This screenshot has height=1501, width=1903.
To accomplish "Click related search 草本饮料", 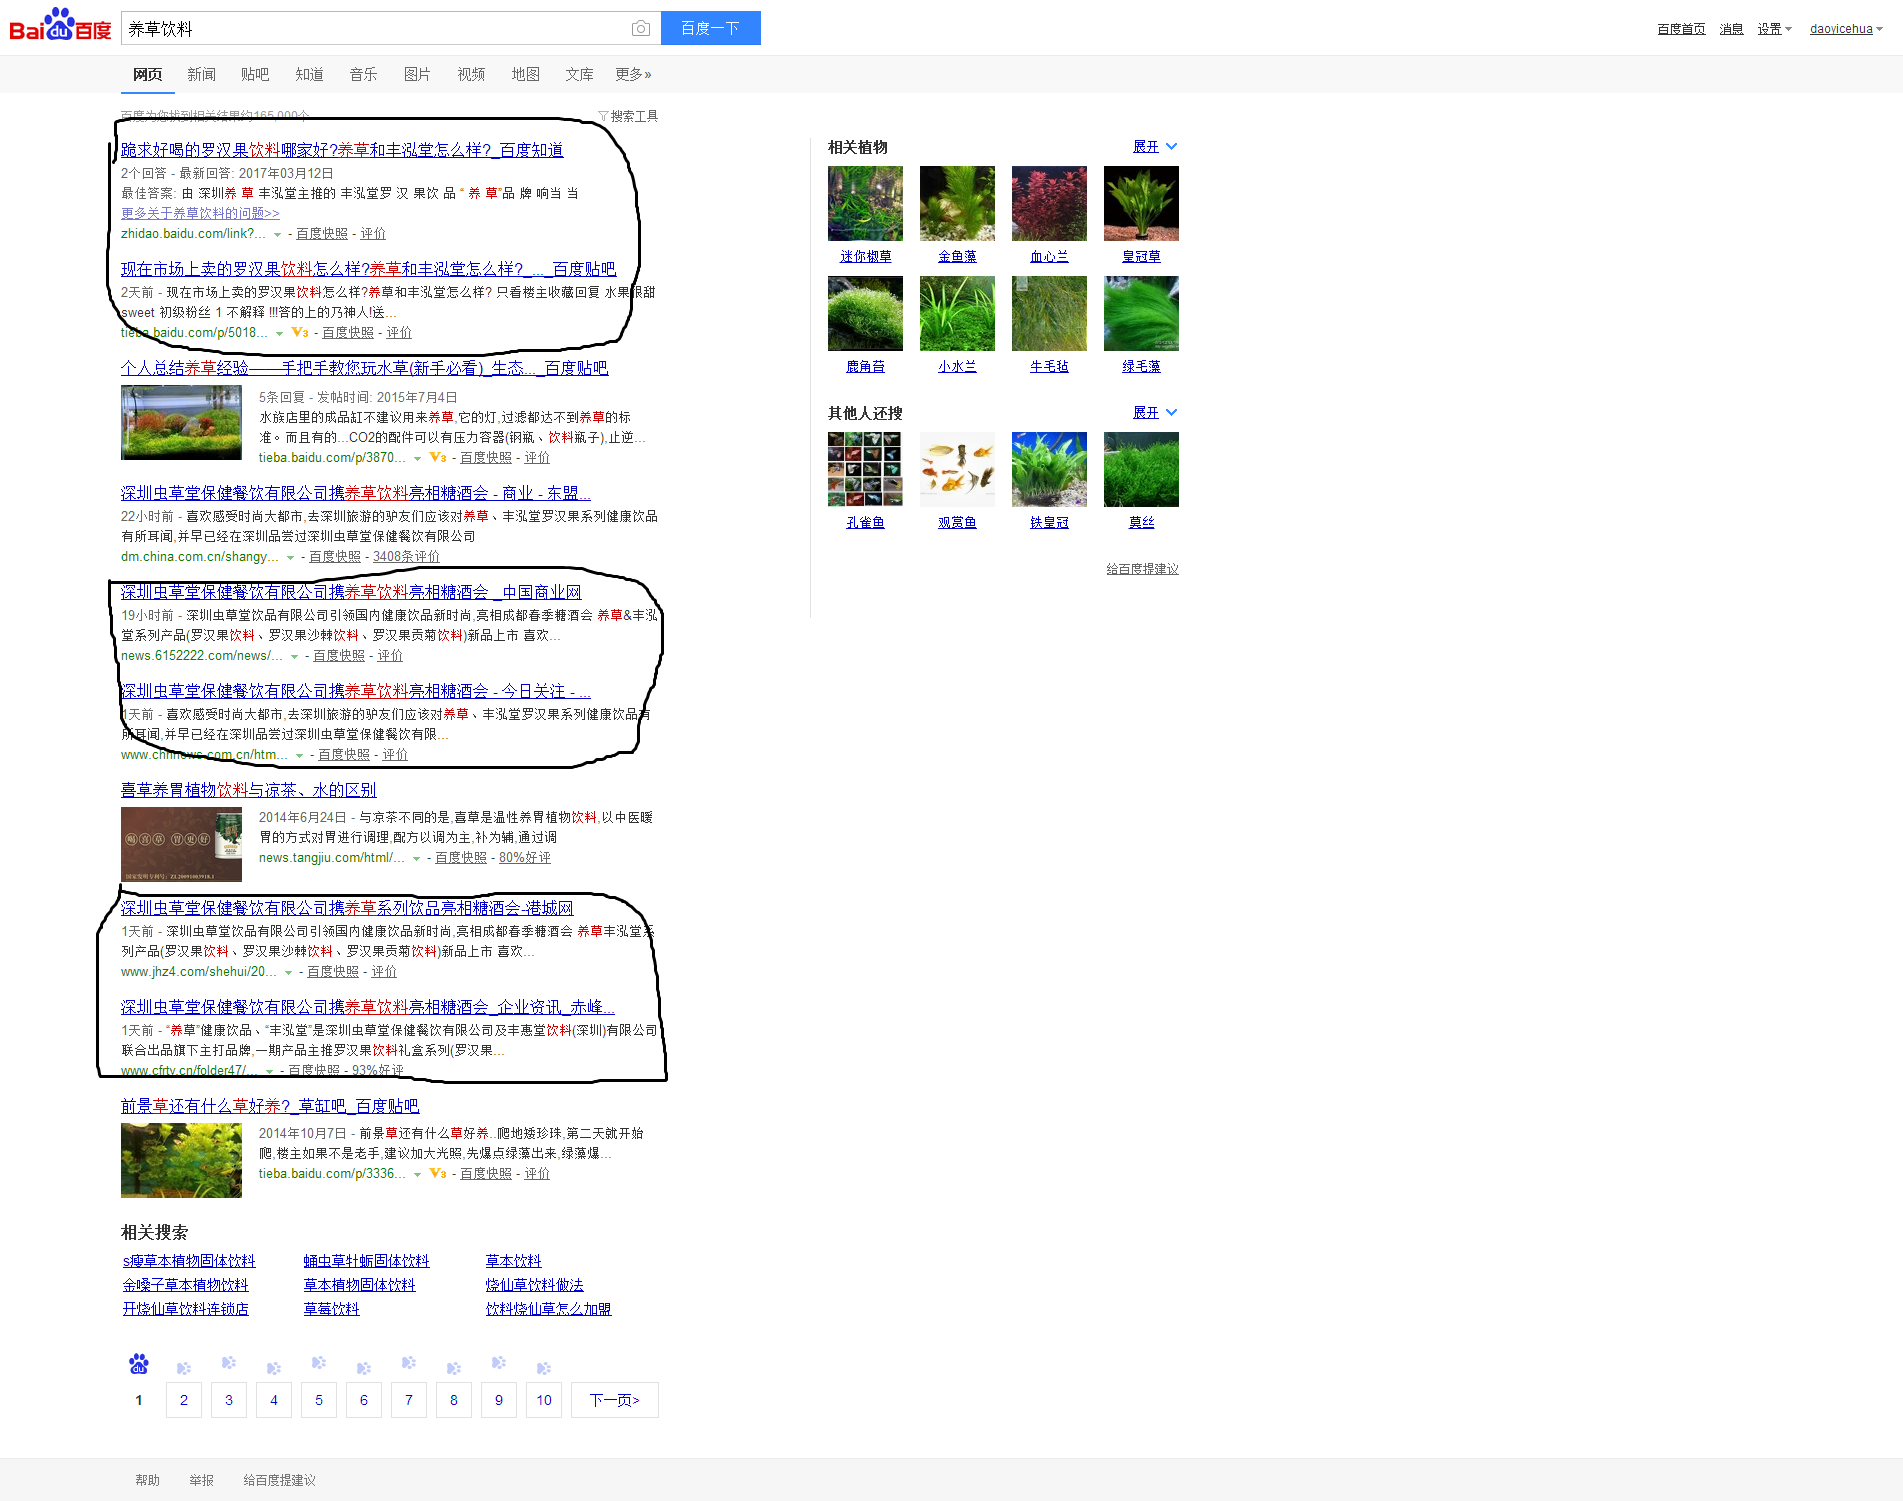I will tap(514, 1261).
